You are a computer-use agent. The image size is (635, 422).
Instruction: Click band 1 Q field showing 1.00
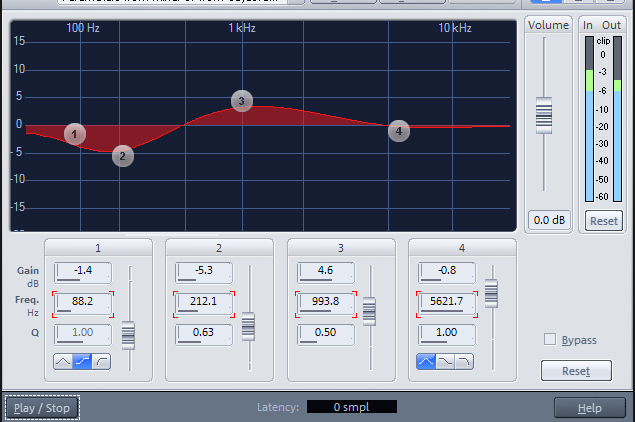(x=83, y=334)
